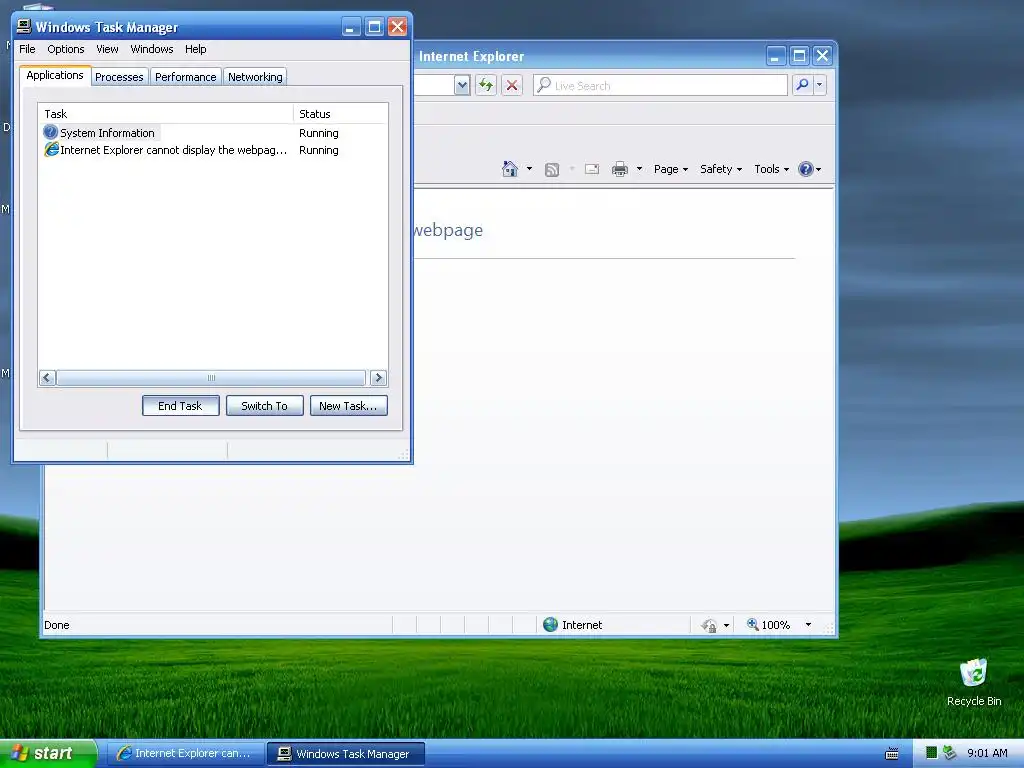Open the Page dropdown menu
Image resolution: width=1024 pixels, height=768 pixels.
(x=671, y=169)
